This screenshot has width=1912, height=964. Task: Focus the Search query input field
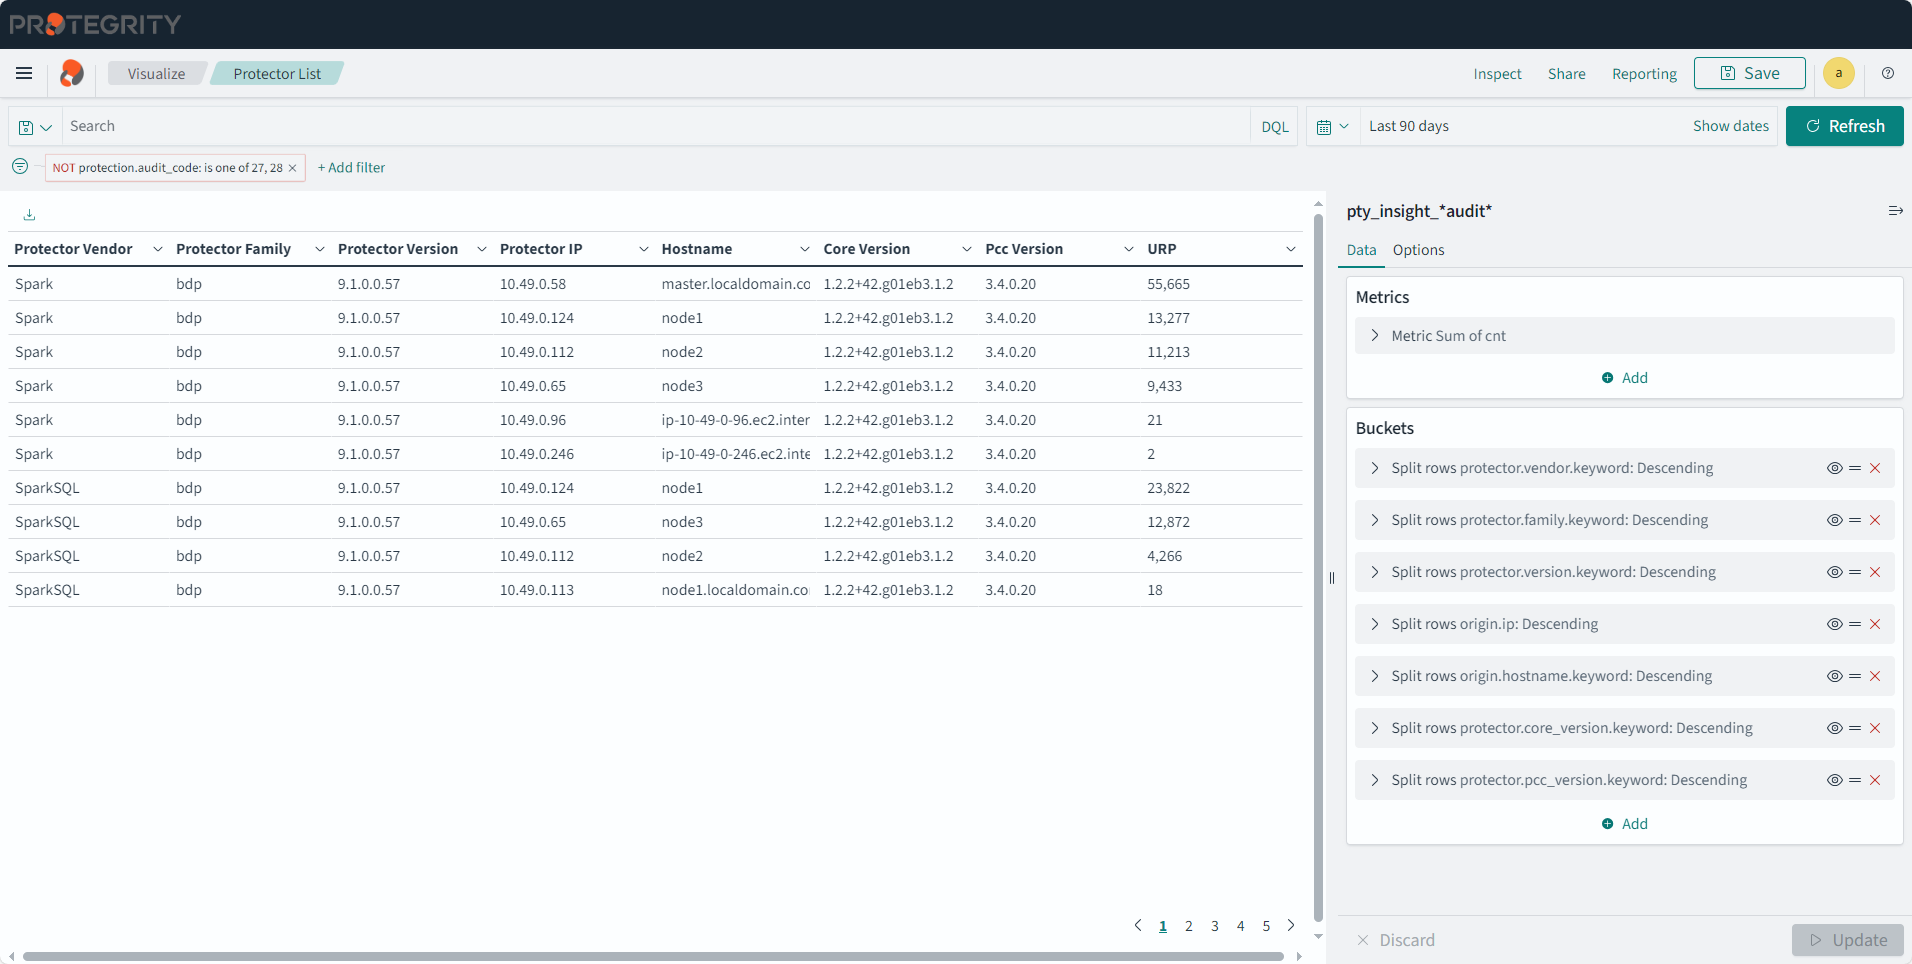[655, 126]
